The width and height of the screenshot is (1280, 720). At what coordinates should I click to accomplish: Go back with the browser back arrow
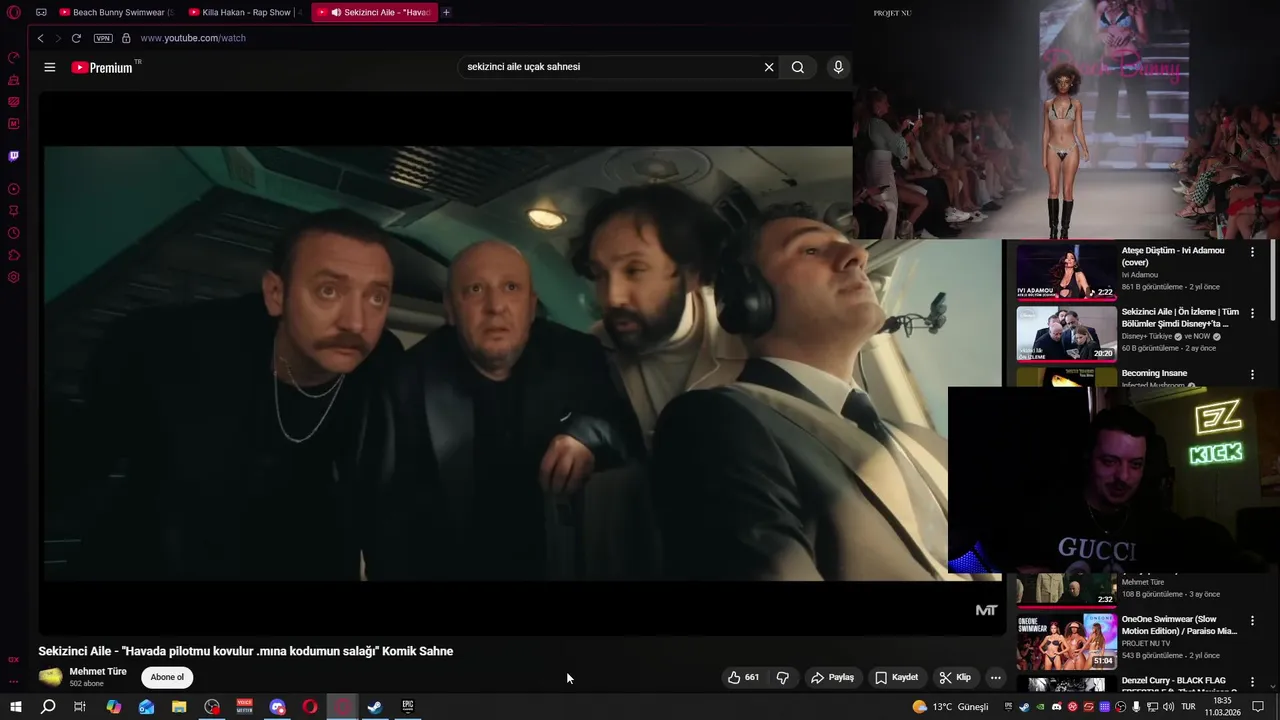[x=40, y=38]
